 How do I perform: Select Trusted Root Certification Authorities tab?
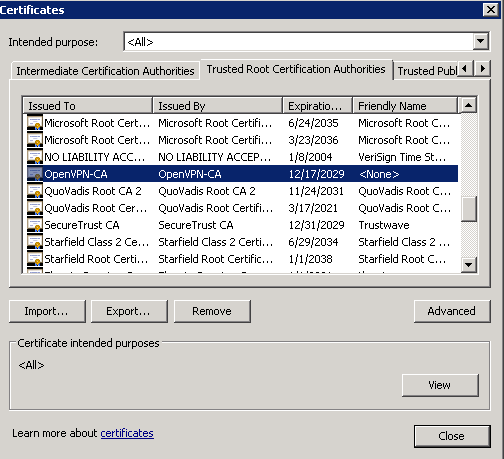point(296,69)
